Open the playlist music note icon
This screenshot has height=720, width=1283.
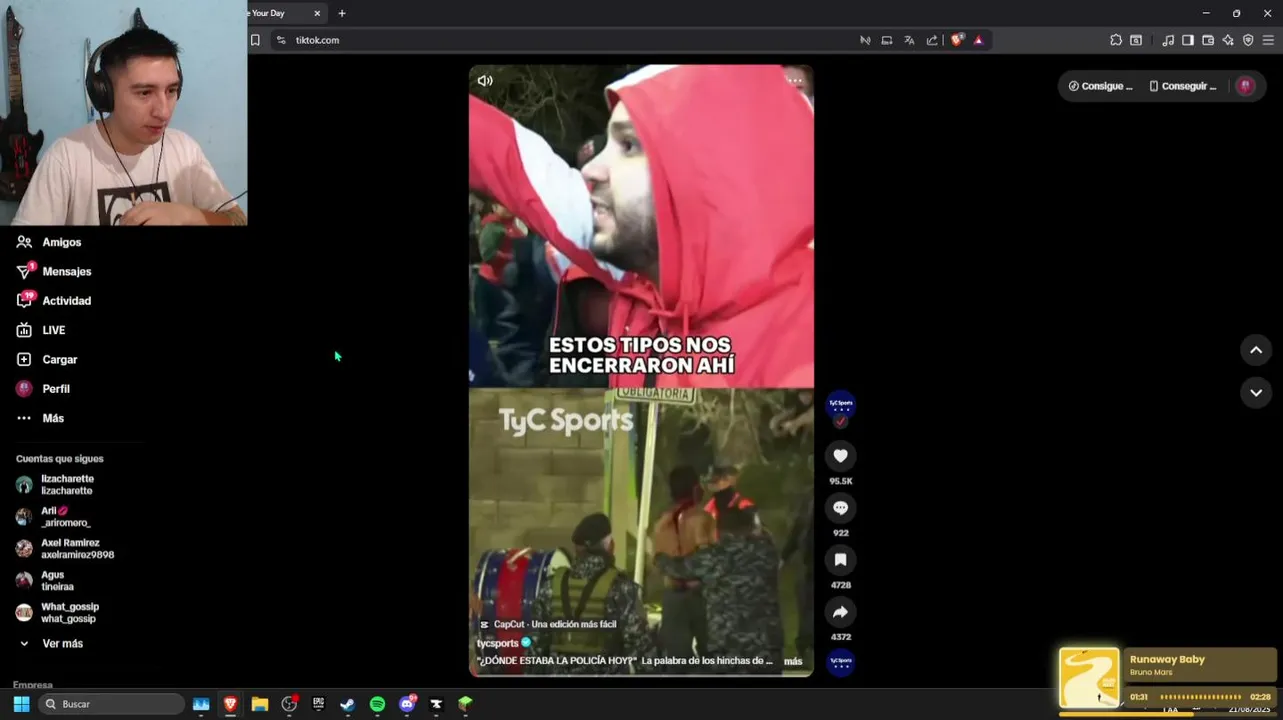click(x=1168, y=40)
